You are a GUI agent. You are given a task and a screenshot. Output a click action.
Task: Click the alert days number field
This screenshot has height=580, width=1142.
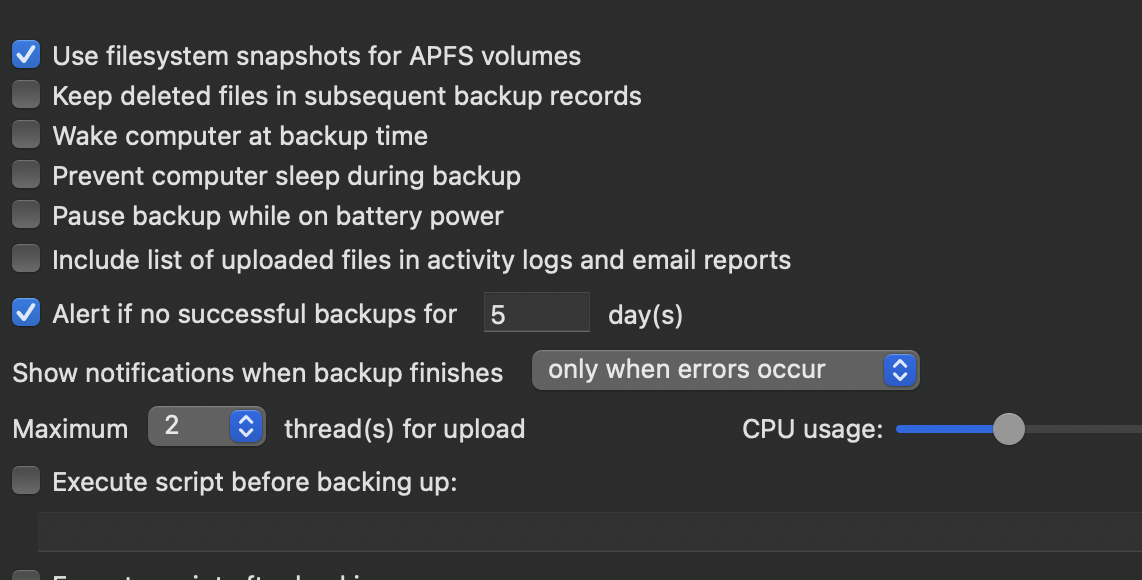point(536,314)
